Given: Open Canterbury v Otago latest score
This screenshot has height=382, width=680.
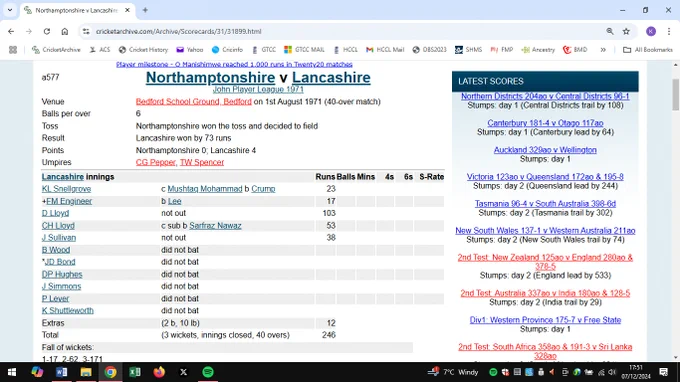Looking at the screenshot, I should click(x=545, y=123).
